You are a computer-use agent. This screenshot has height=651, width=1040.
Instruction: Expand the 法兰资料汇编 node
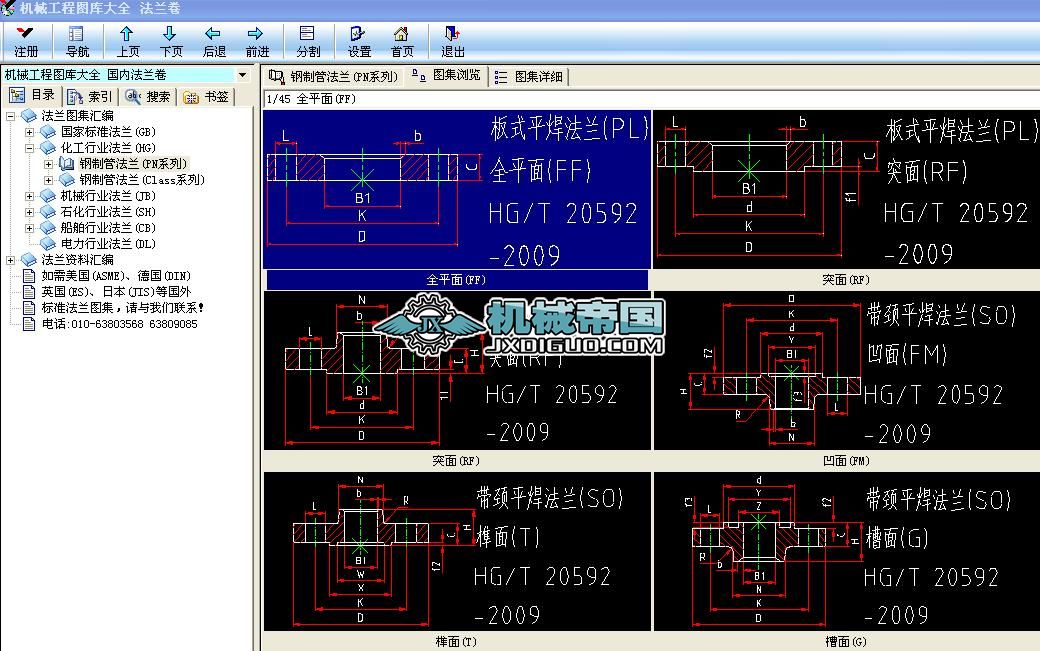[11, 260]
